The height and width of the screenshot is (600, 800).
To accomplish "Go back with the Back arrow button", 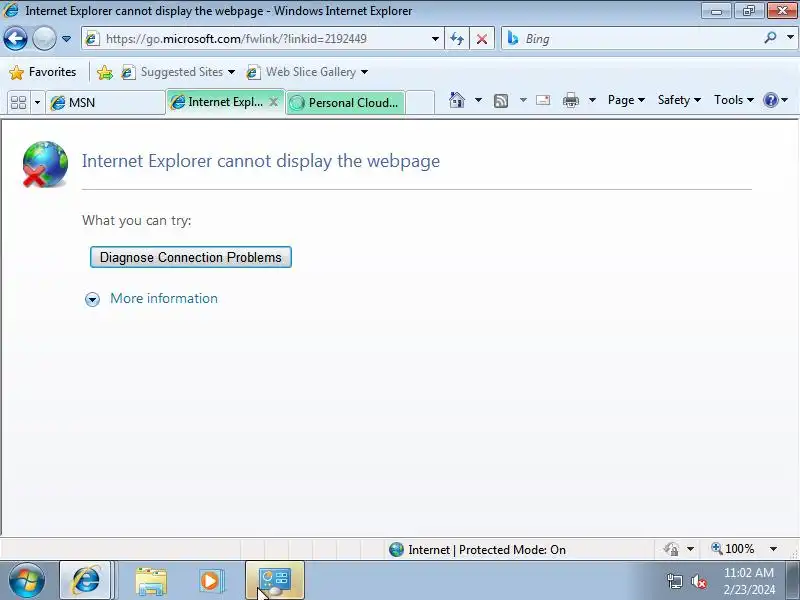I will tap(15, 38).
